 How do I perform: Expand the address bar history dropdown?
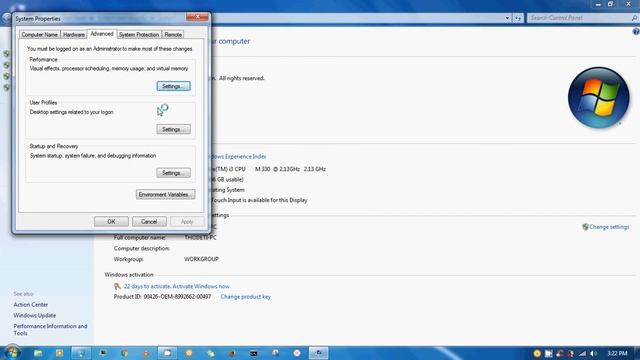pos(507,18)
